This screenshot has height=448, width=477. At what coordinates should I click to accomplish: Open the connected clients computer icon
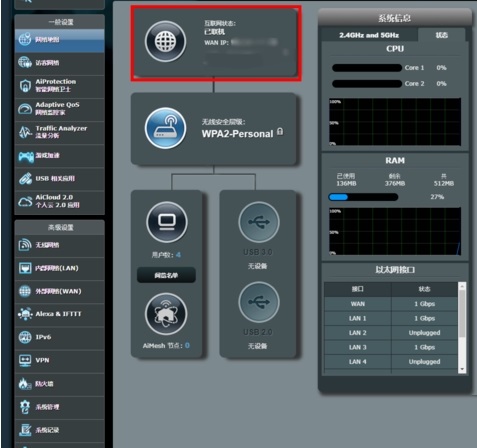167,222
